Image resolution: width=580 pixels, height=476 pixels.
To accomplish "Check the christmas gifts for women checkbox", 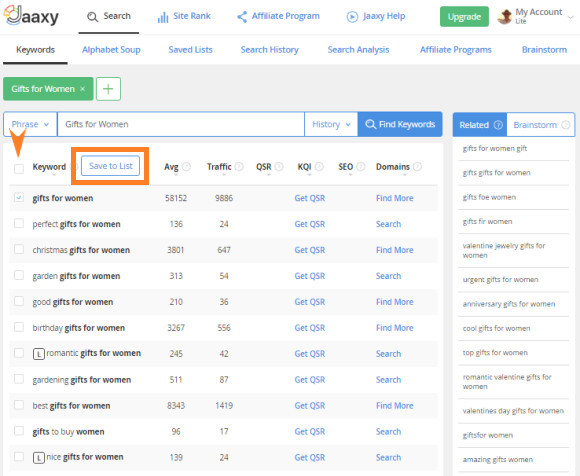I will coord(19,249).
